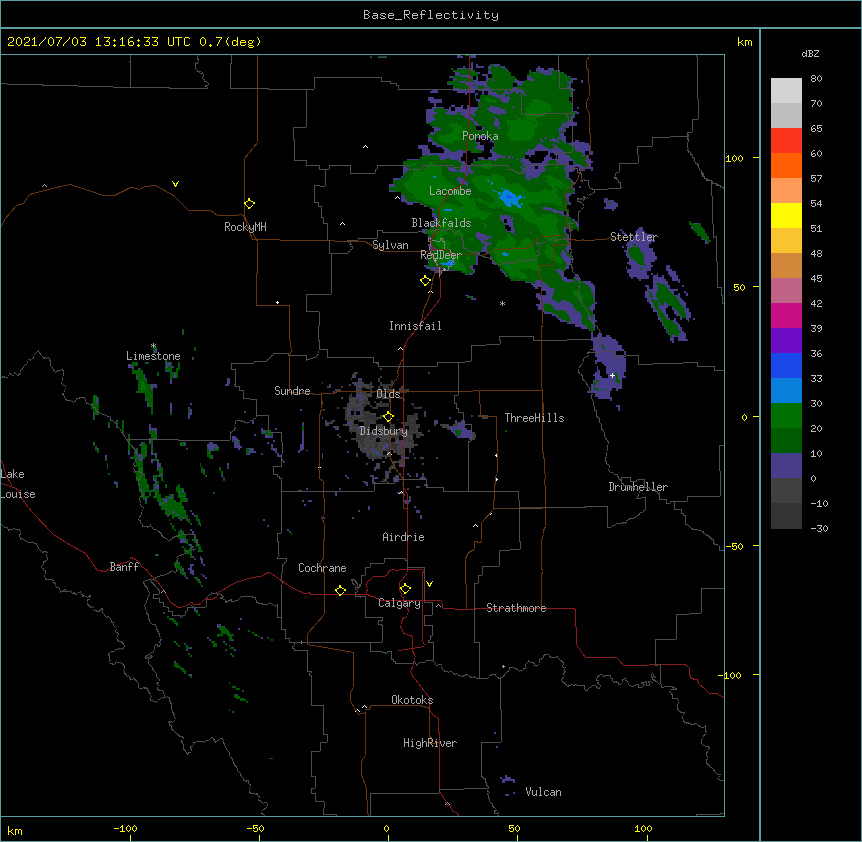The height and width of the screenshot is (842, 862).
Task: Click the Sundre label
Action: tap(292, 391)
